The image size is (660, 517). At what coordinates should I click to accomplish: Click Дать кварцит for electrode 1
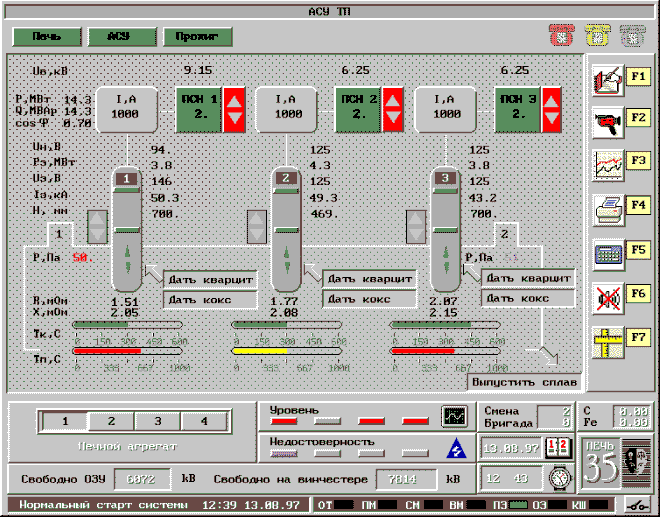click(210, 278)
